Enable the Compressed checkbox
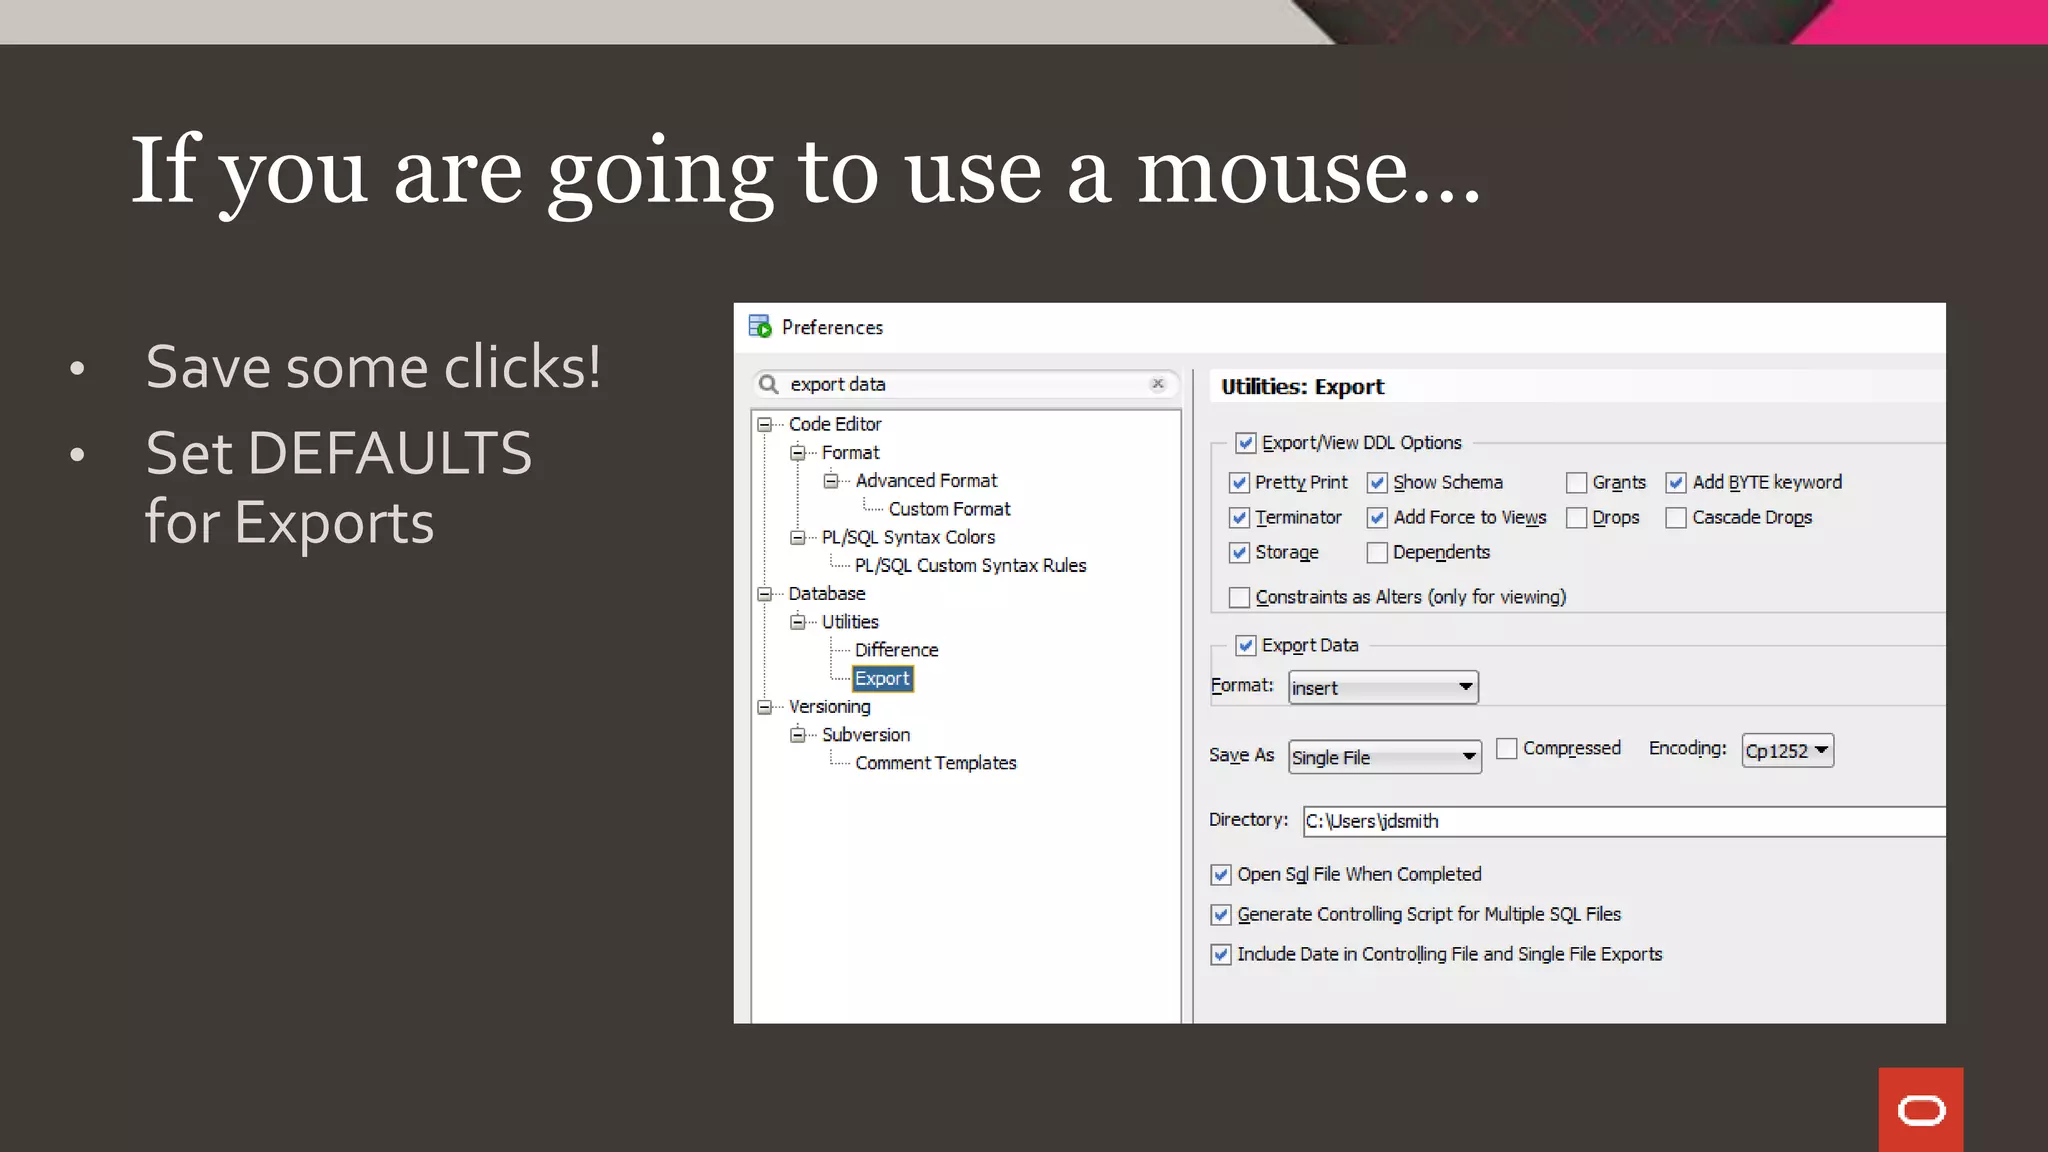Image resolution: width=2048 pixels, height=1152 pixels. [x=1507, y=748]
